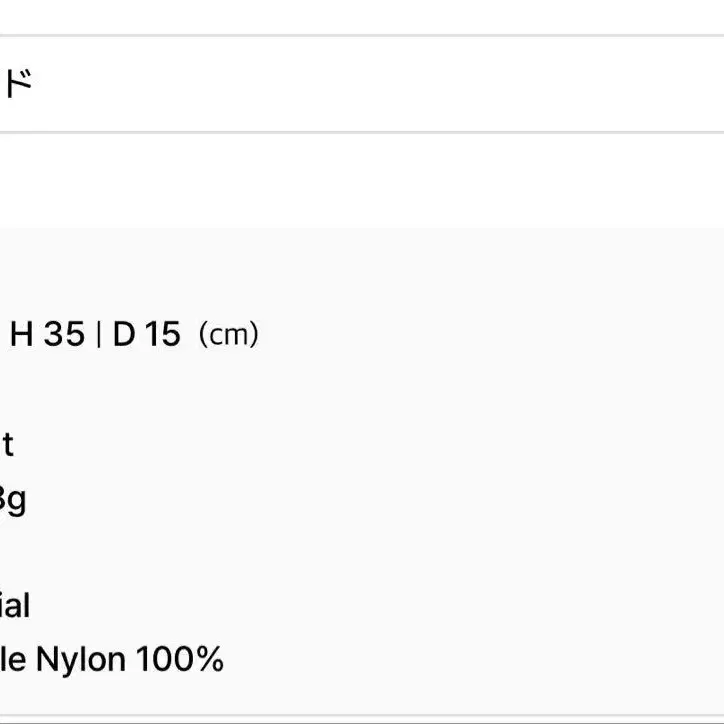Click the katakana ド text in row

coord(17,84)
